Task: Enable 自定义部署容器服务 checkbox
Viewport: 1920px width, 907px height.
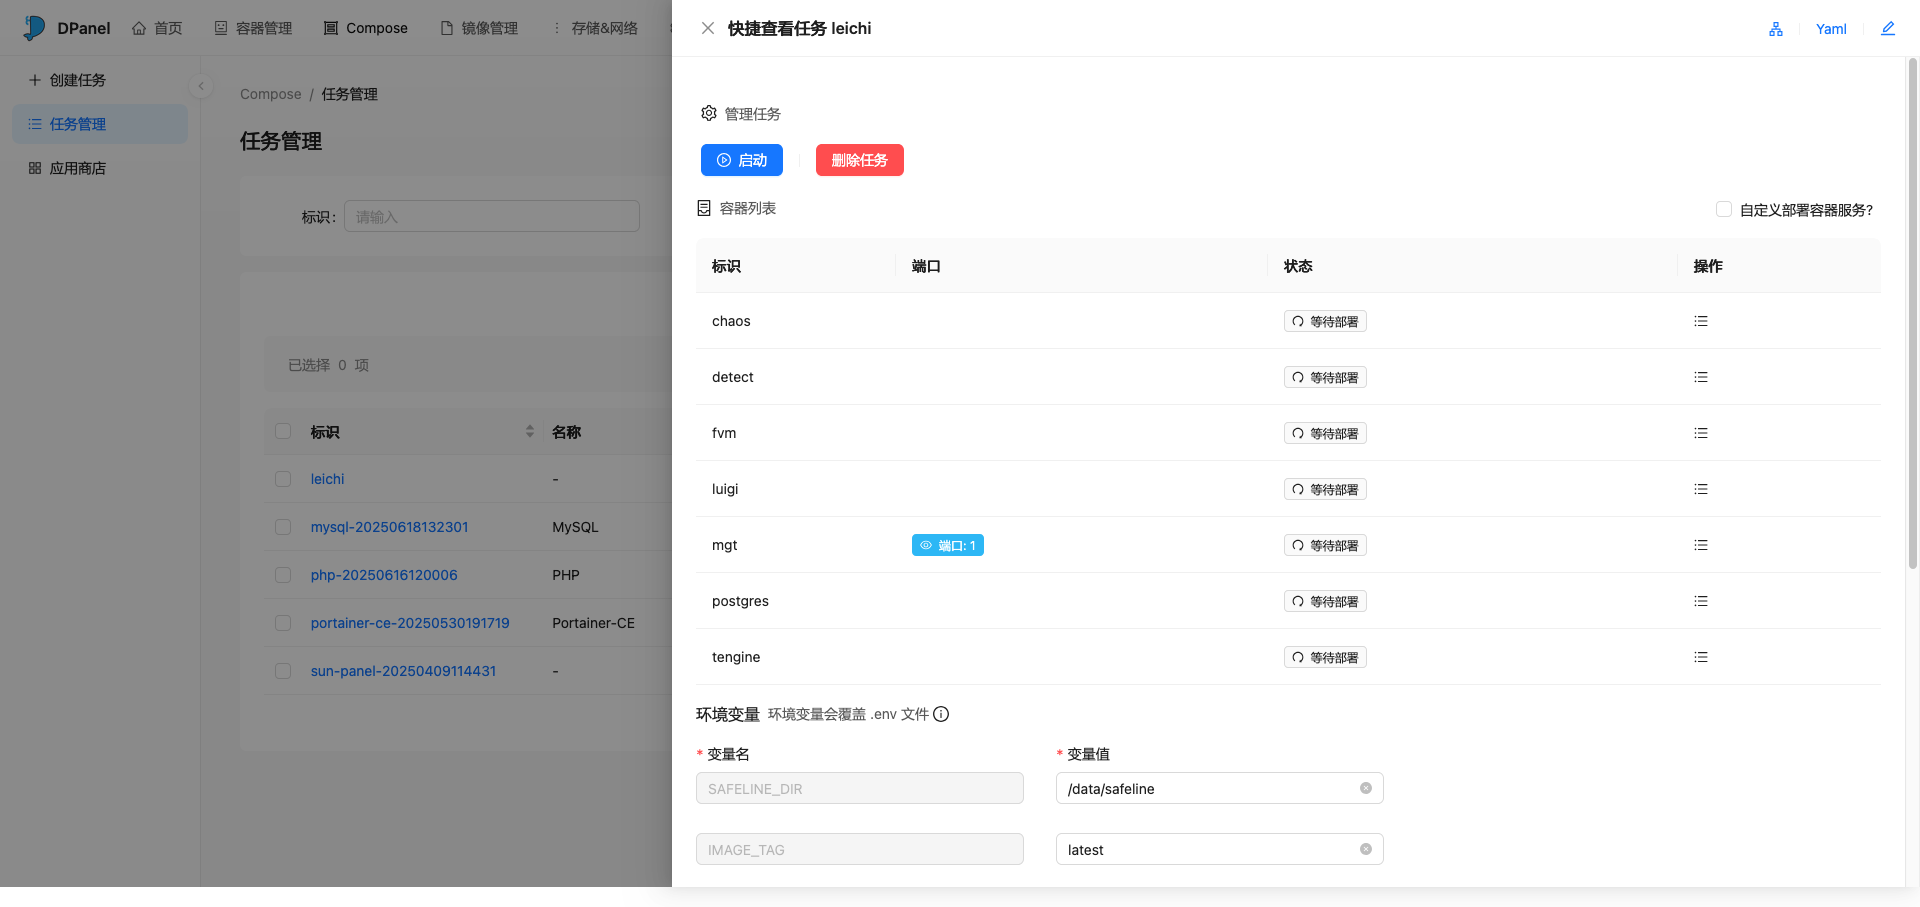Action: tap(1723, 209)
